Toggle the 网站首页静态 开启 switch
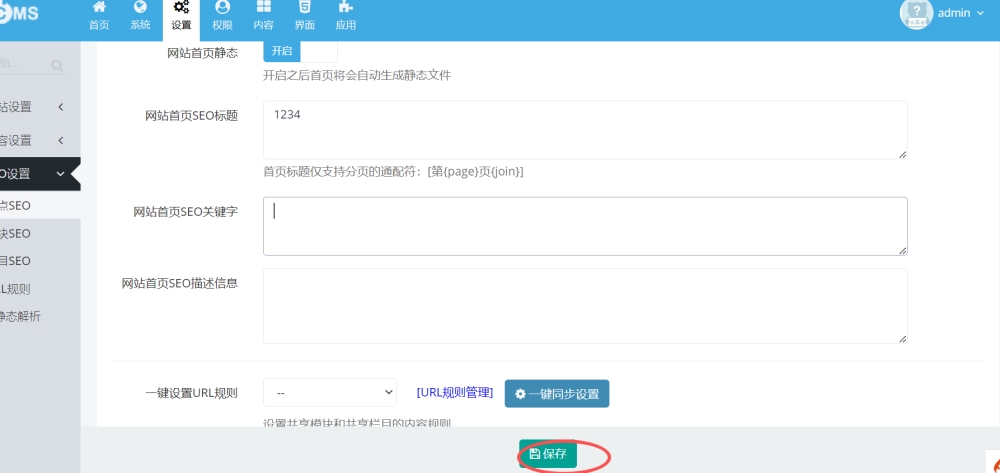1000x473 pixels. point(300,51)
